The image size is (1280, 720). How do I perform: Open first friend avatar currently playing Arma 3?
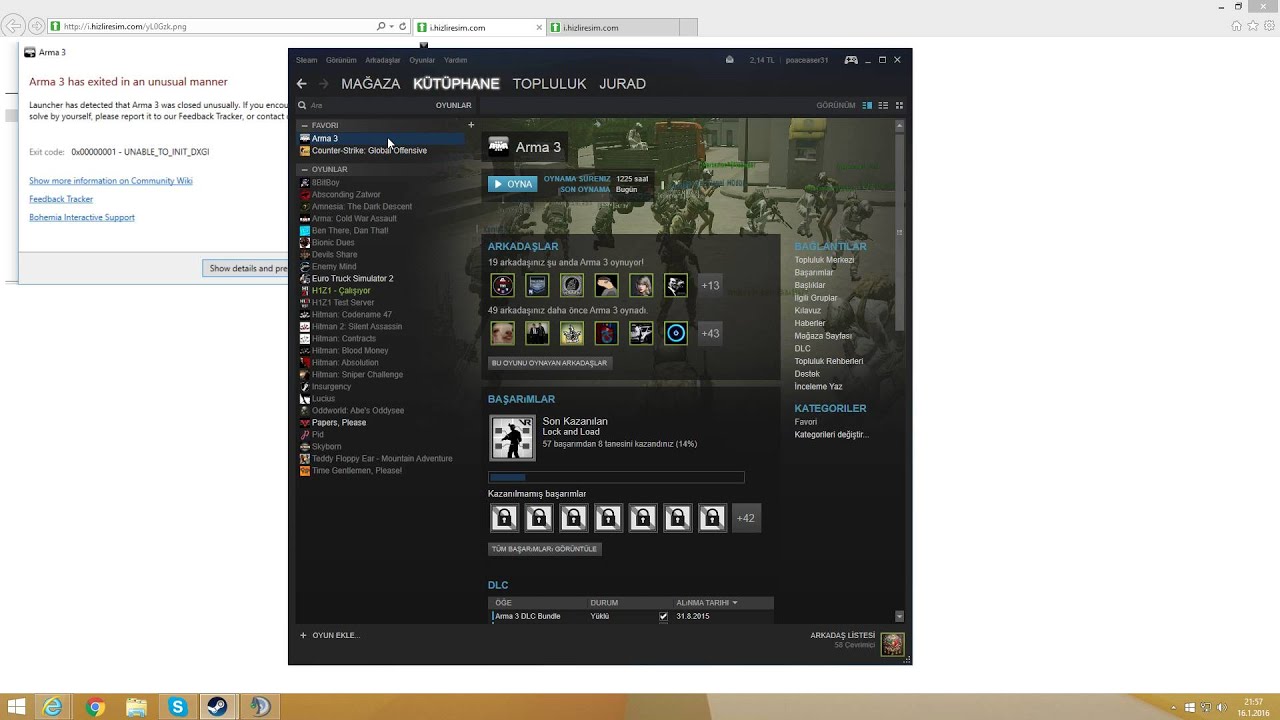click(503, 285)
